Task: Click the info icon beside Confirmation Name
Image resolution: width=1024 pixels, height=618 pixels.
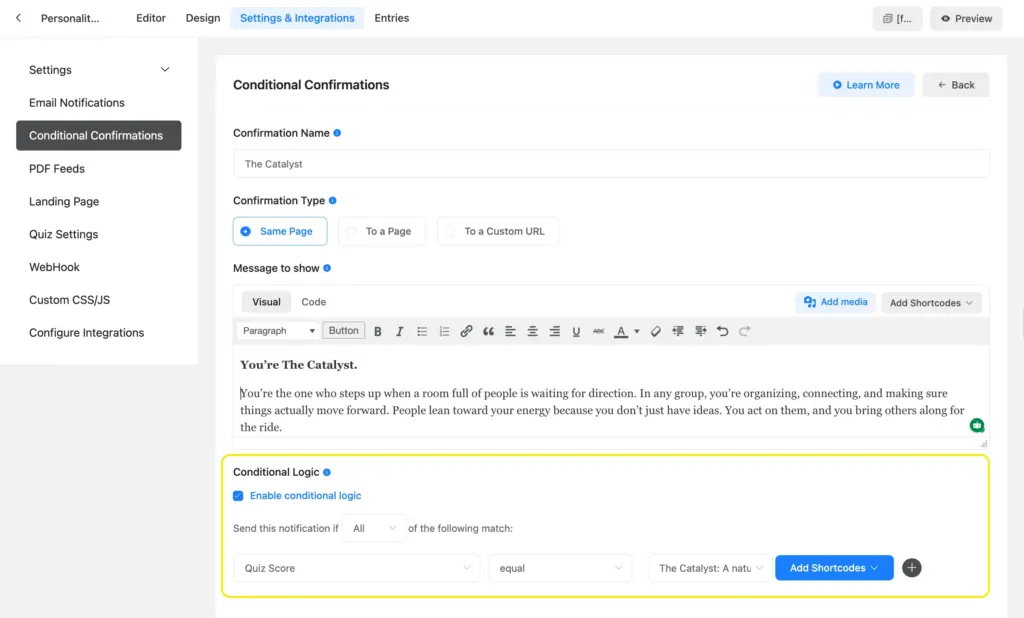Action: click(337, 133)
